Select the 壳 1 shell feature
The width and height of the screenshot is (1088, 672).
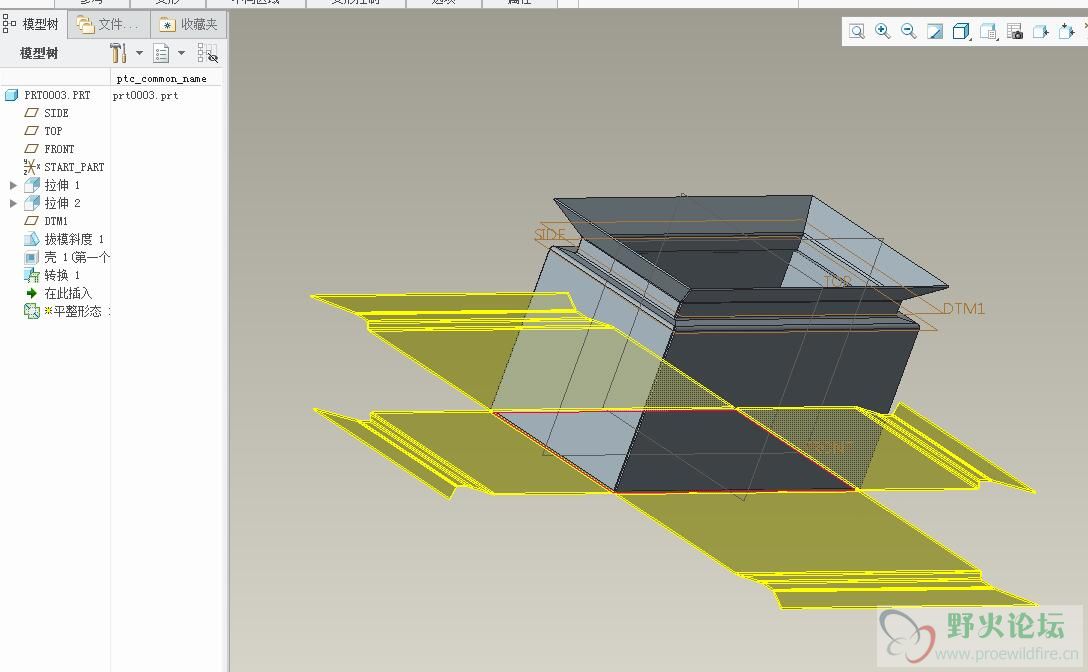coord(76,258)
